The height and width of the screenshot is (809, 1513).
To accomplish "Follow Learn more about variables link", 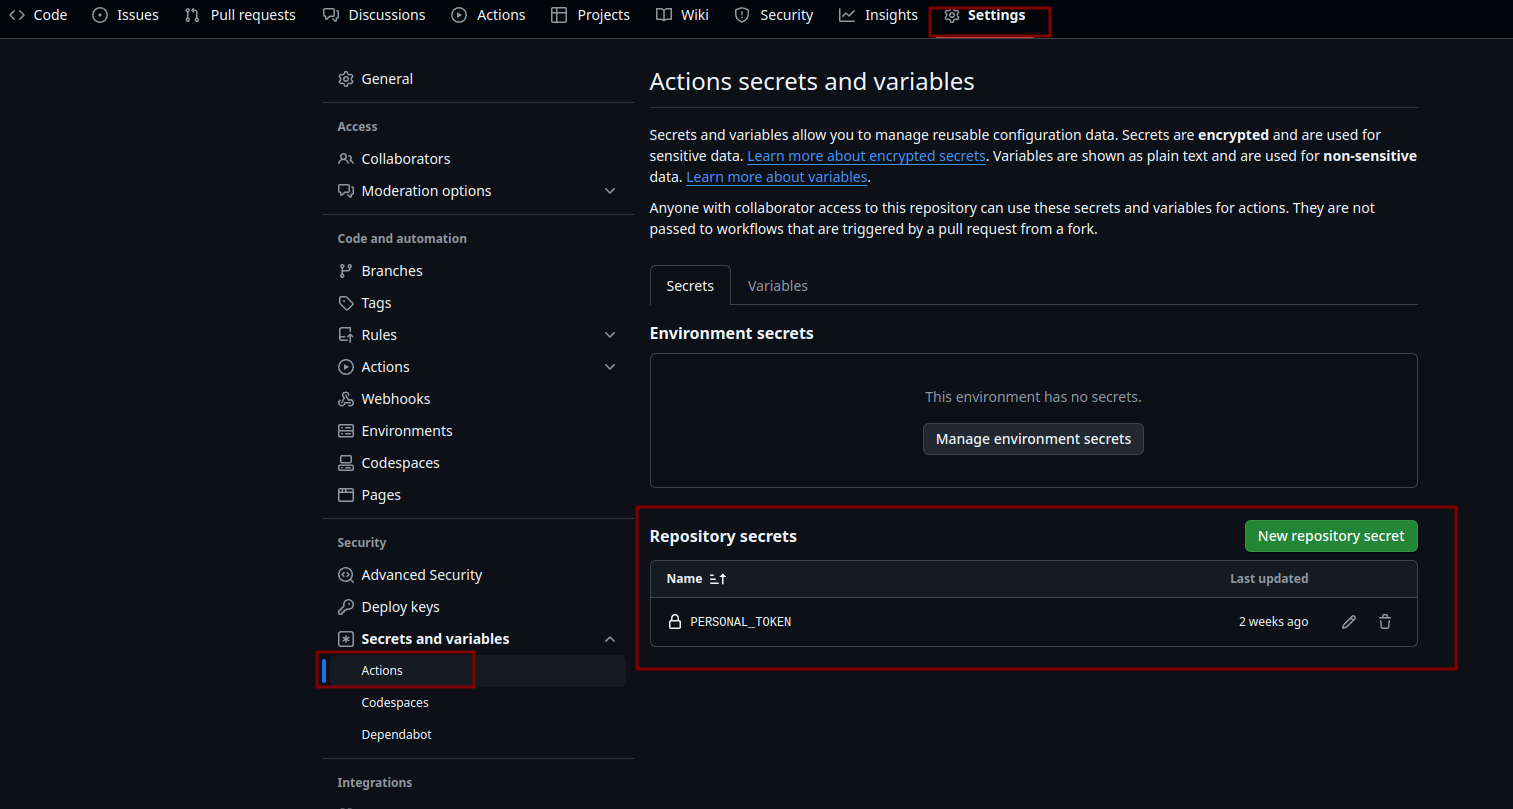I will pyautogui.click(x=777, y=177).
